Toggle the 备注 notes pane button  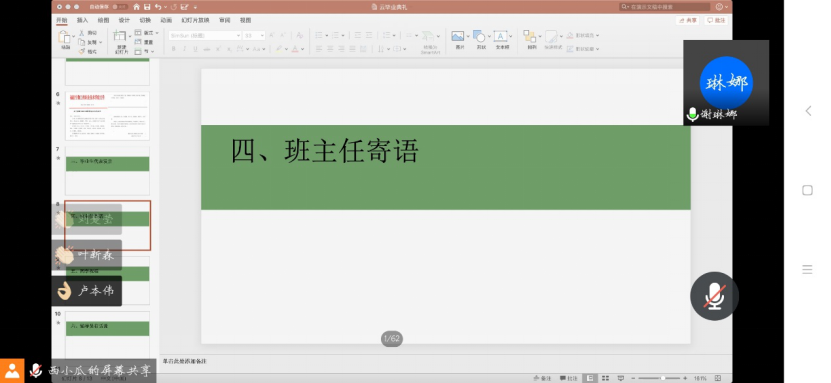(543, 378)
